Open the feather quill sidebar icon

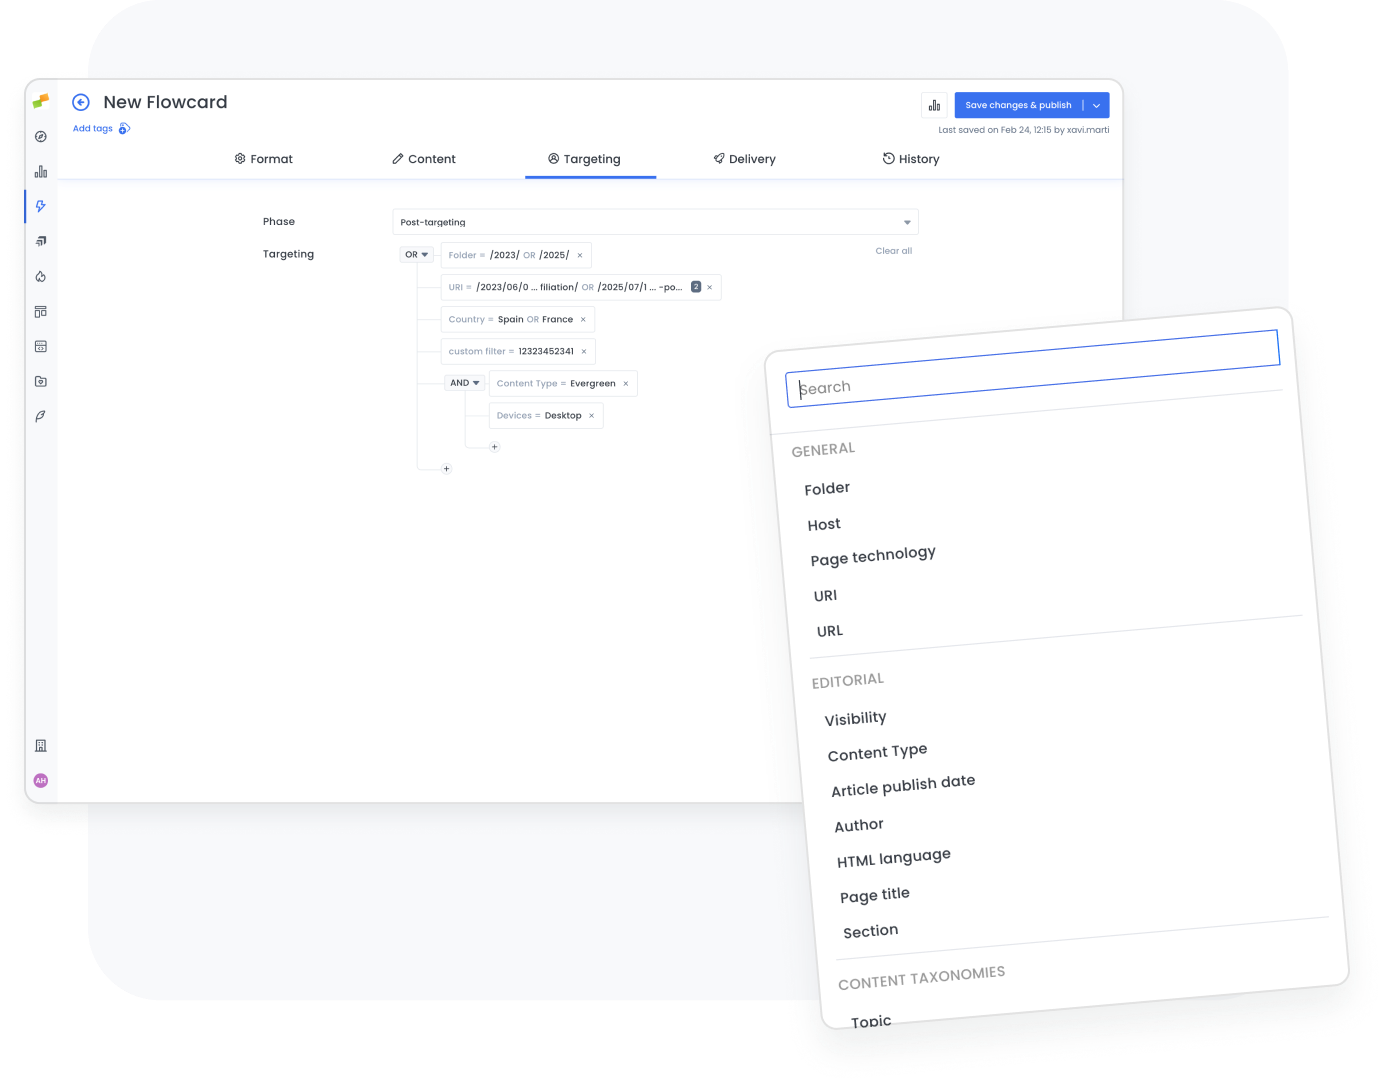[40, 416]
